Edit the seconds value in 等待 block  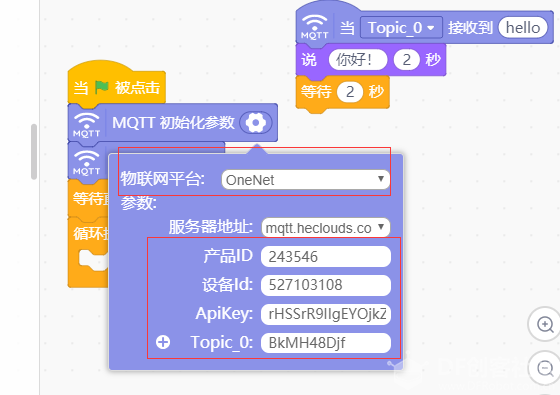[350, 92]
